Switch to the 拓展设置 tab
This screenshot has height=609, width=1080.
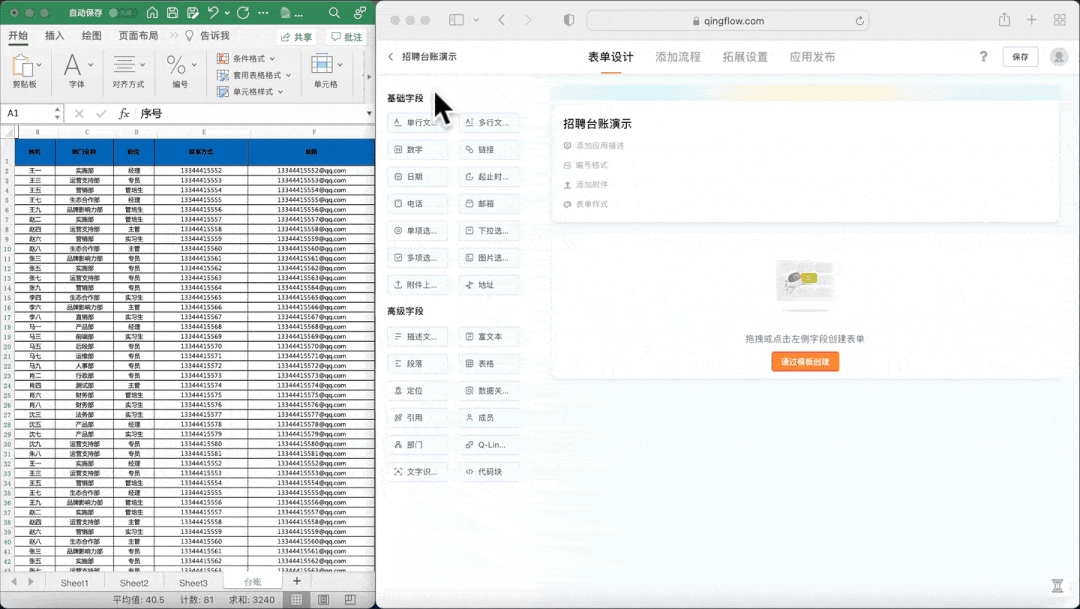[x=745, y=57]
